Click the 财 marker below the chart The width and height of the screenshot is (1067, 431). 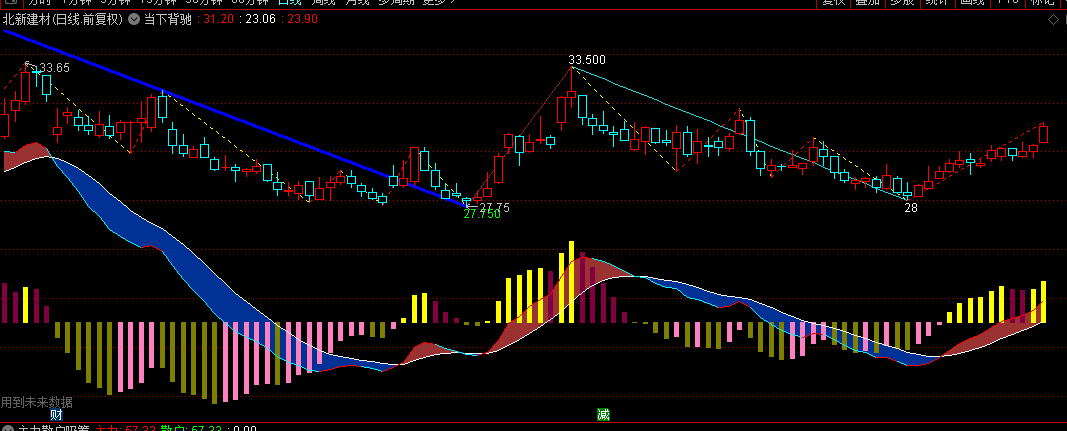click(x=56, y=415)
